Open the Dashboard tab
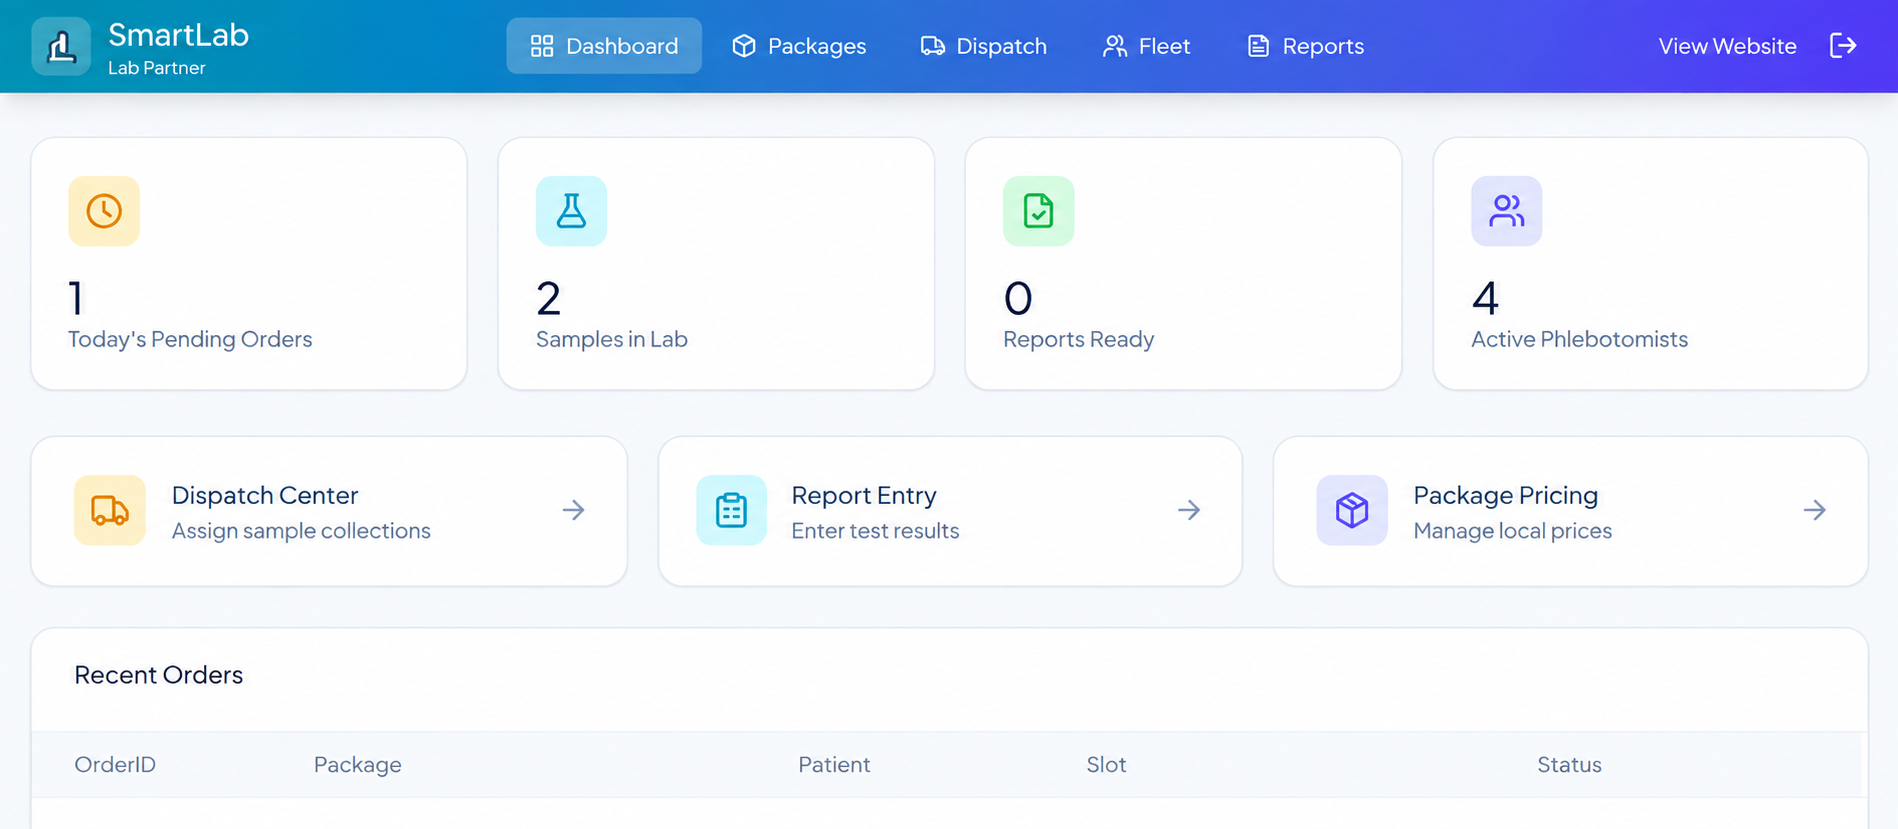This screenshot has height=829, width=1898. coord(604,46)
